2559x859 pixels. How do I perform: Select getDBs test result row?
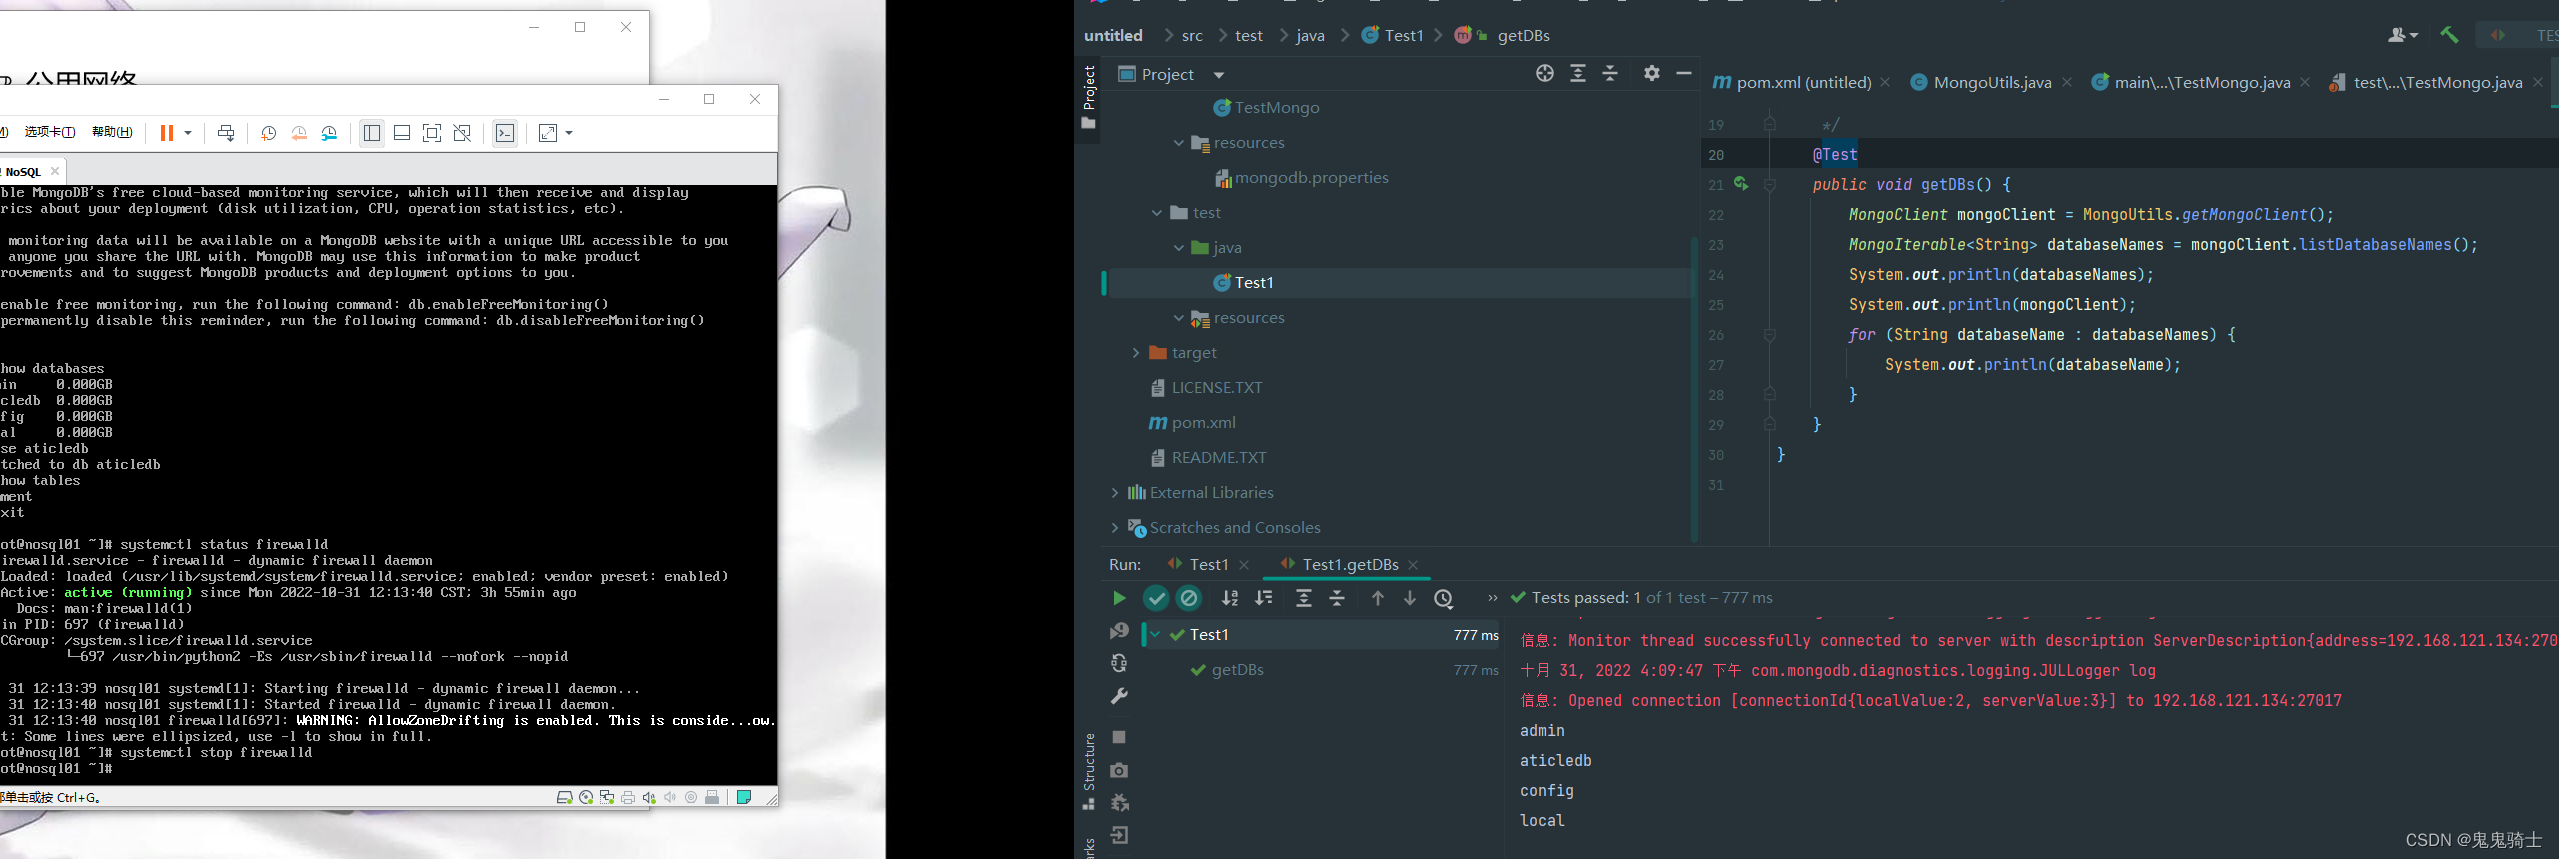point(1322,670)
